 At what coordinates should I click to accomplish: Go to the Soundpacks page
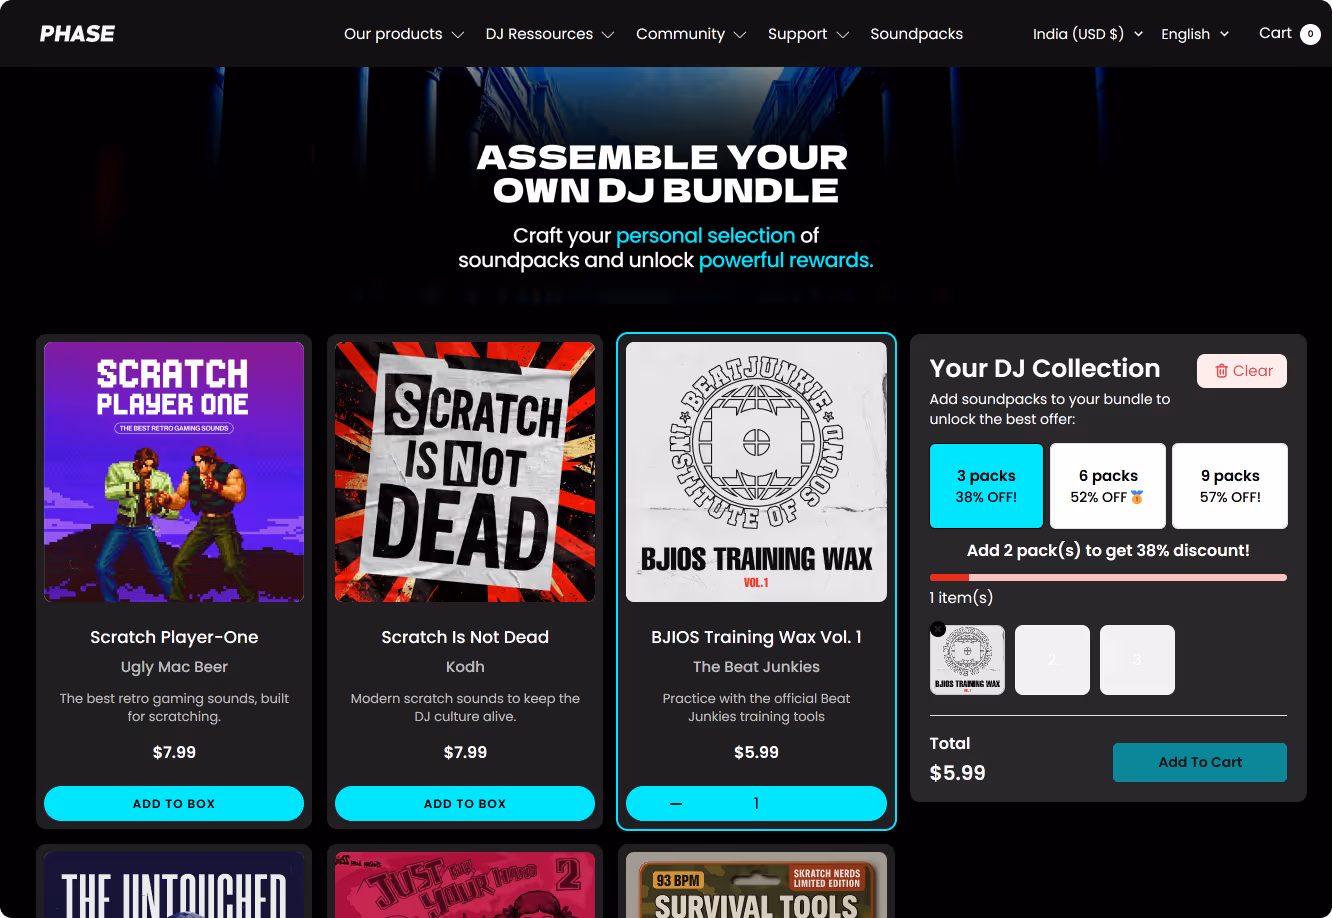[917, 34]
